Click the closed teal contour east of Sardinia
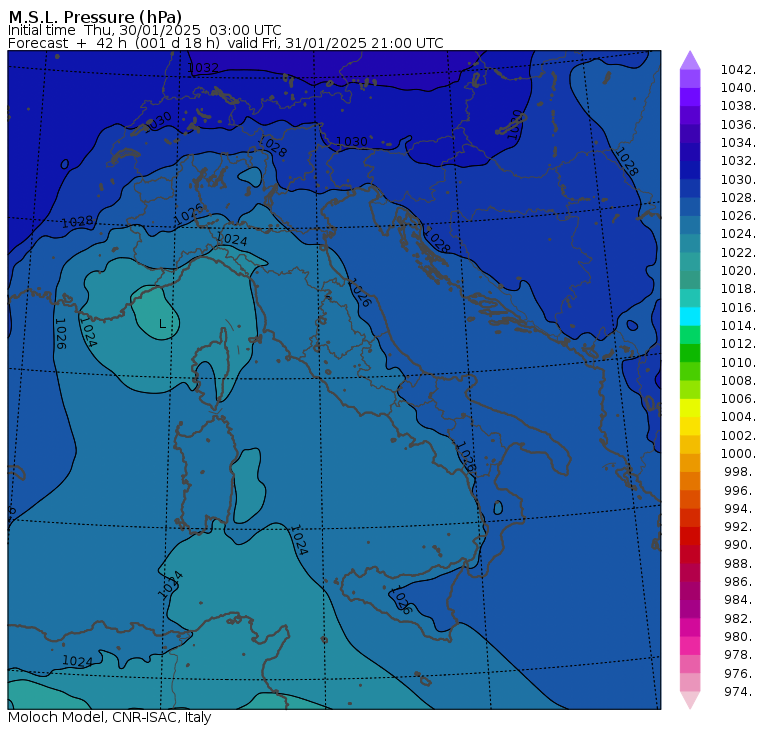Viewport: 760px width, 731px height. click(x=249, y=486)
